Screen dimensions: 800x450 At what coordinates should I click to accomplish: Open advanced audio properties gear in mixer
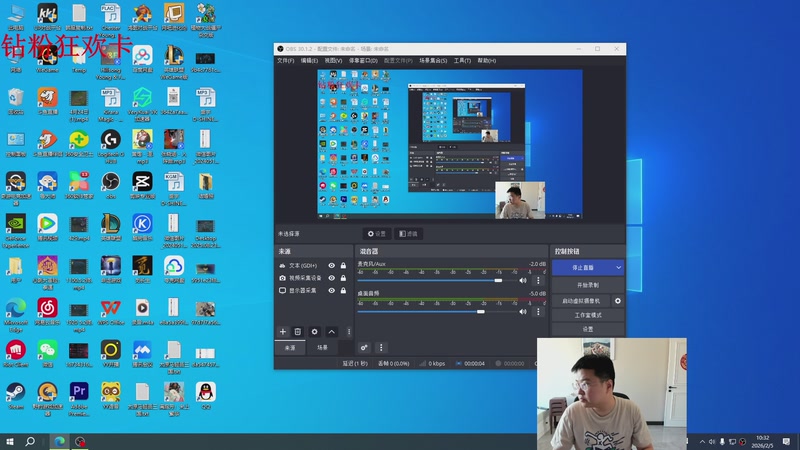tap(364, 347)
